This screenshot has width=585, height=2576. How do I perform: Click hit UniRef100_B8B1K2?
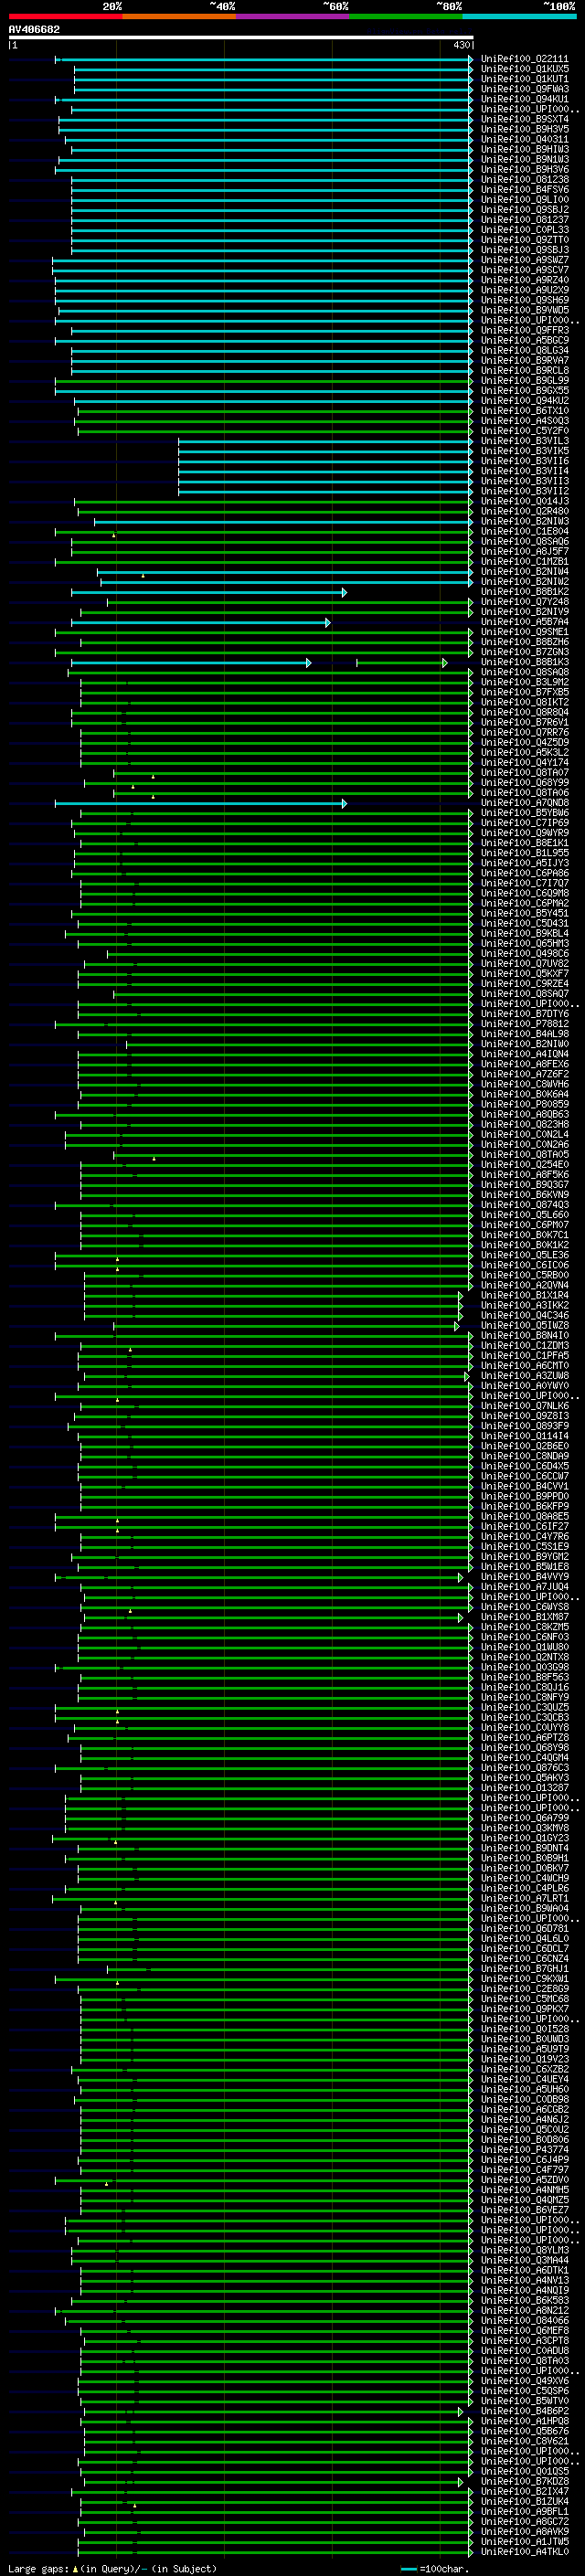coord(525,591)
